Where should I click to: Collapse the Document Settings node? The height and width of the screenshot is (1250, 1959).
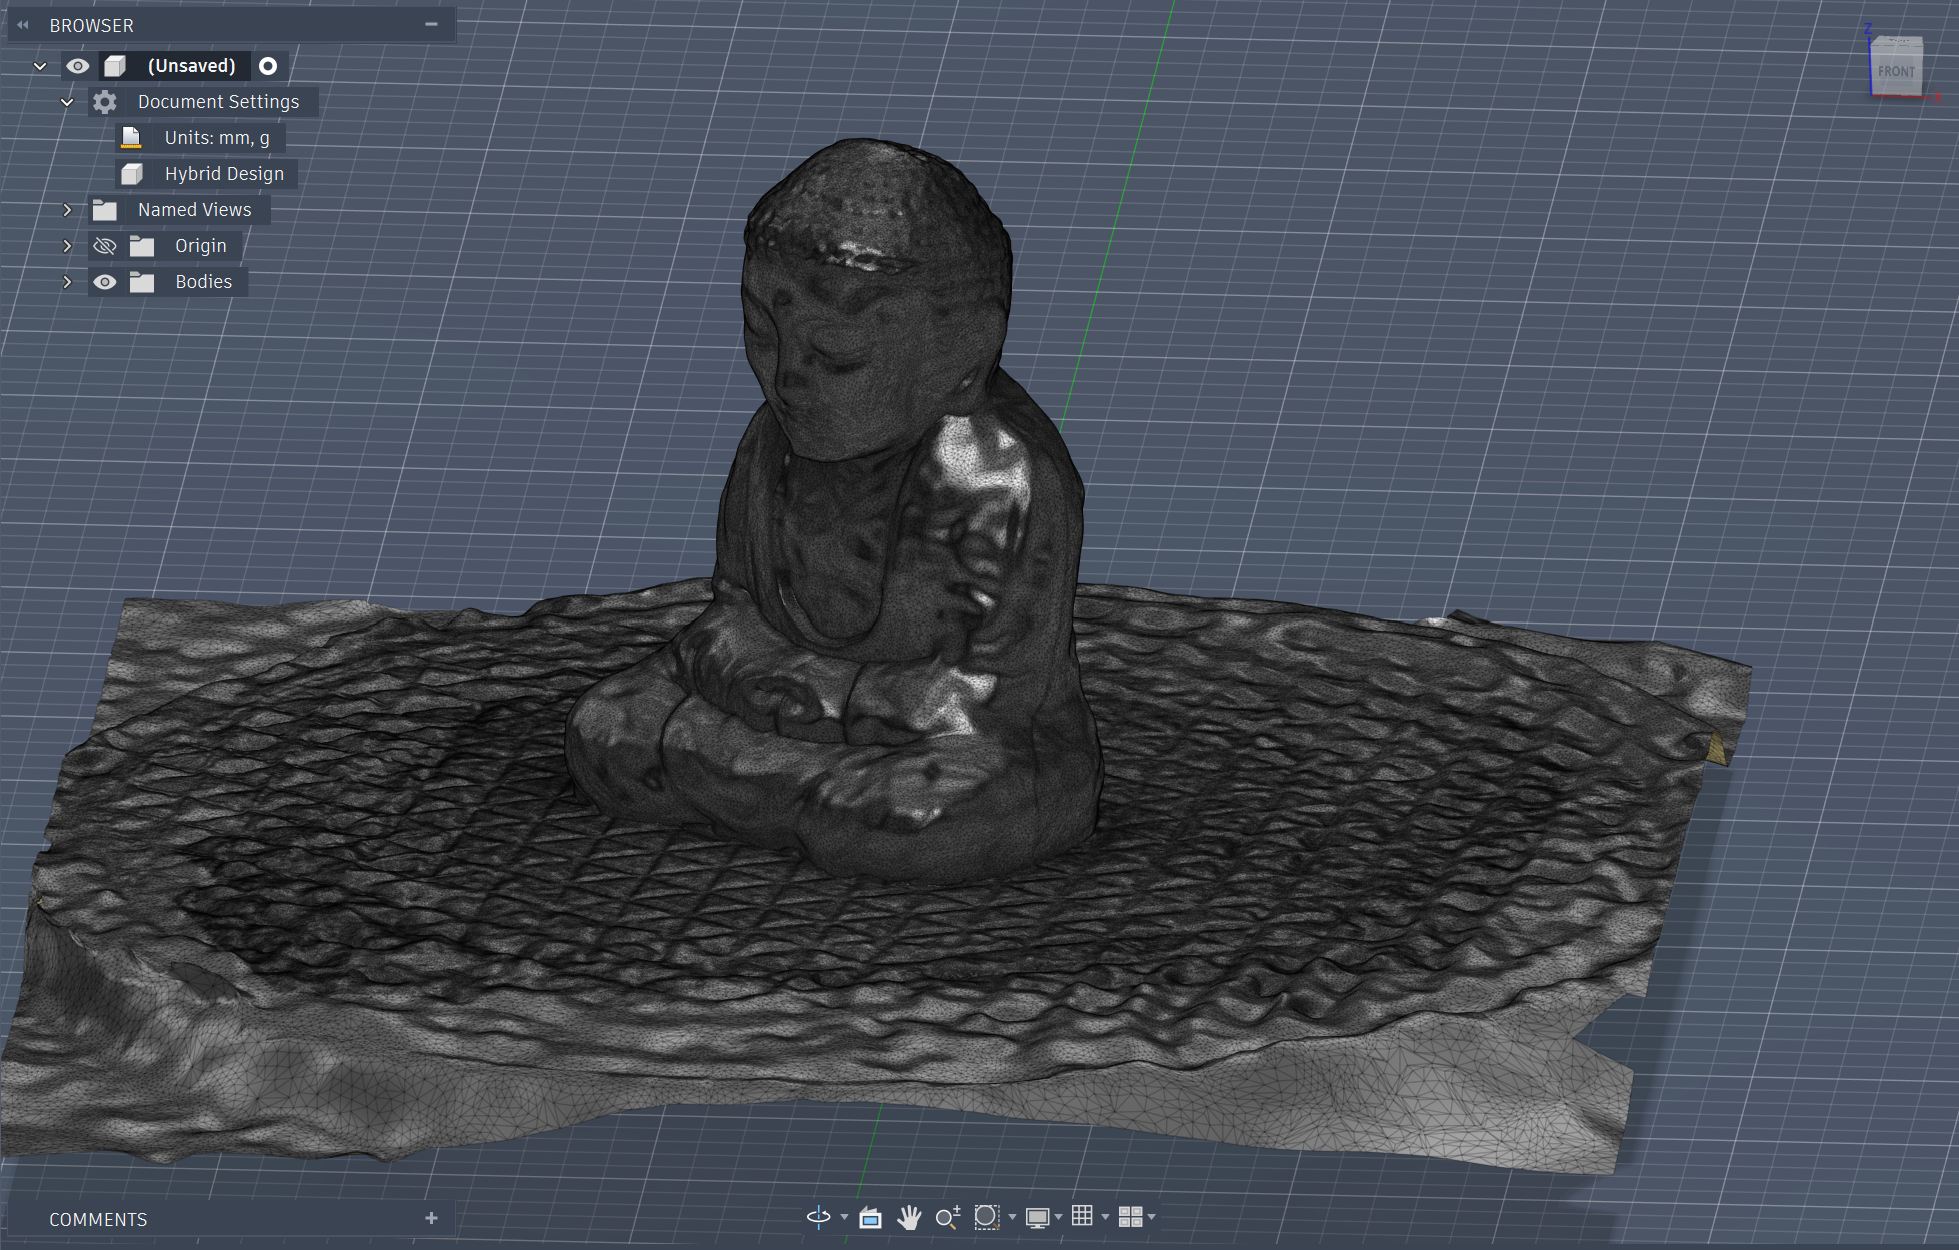click(x=67, y=101)
